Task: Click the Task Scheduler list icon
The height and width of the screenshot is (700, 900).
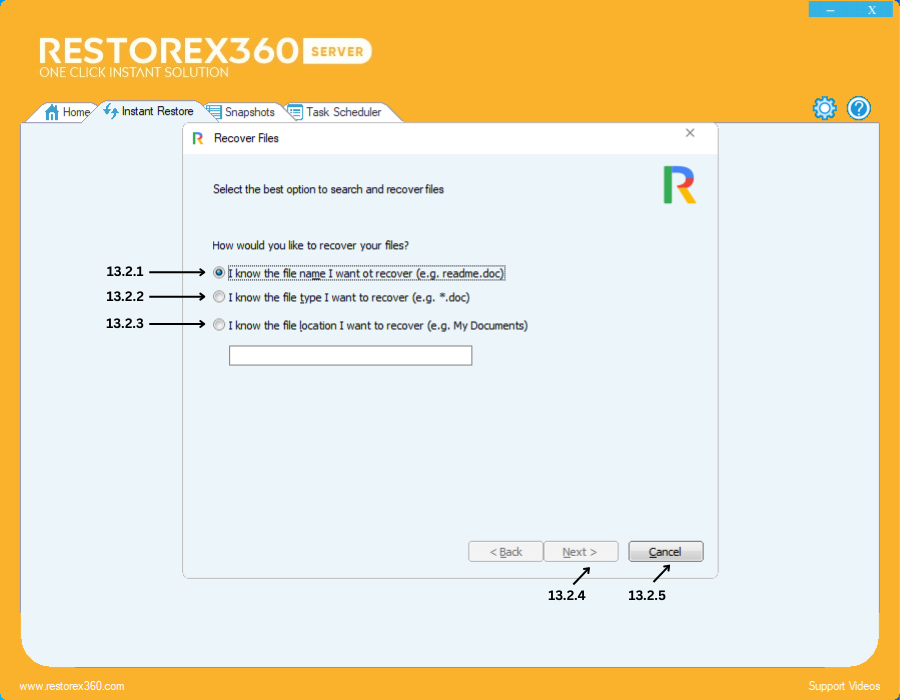Action: click(x=295, y=112)
